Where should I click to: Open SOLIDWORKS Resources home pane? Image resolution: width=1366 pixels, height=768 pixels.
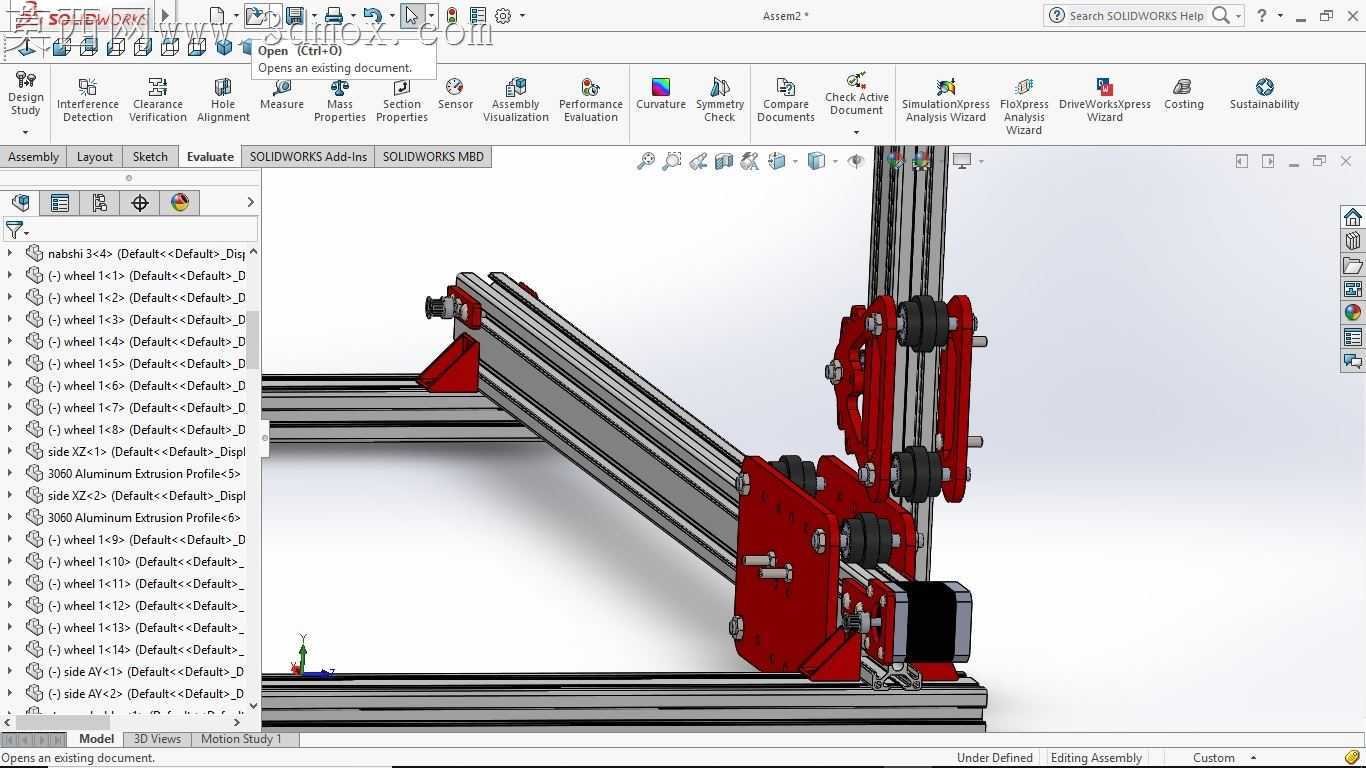click(x=1353, y=217)
